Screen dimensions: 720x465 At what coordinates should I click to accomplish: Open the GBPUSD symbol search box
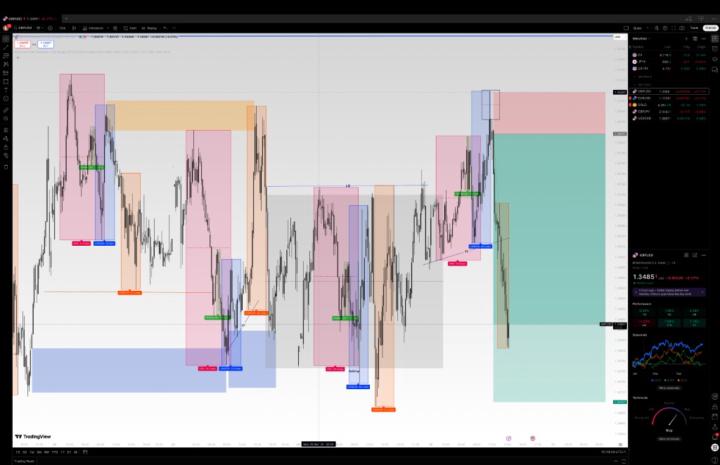coord(25,28)
